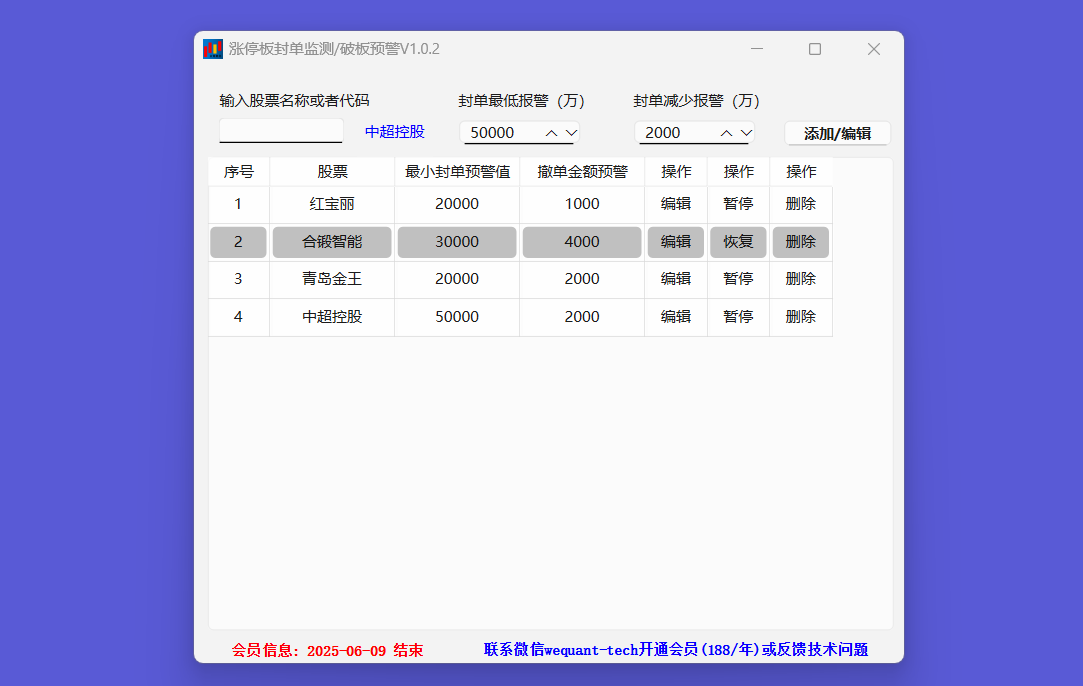Pause monitoring for 青岛金王

point(738,279)
